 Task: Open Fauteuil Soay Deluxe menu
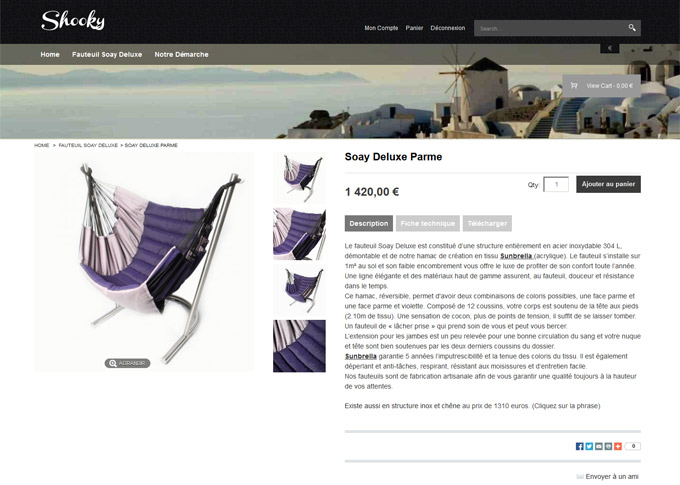(107, 54)
